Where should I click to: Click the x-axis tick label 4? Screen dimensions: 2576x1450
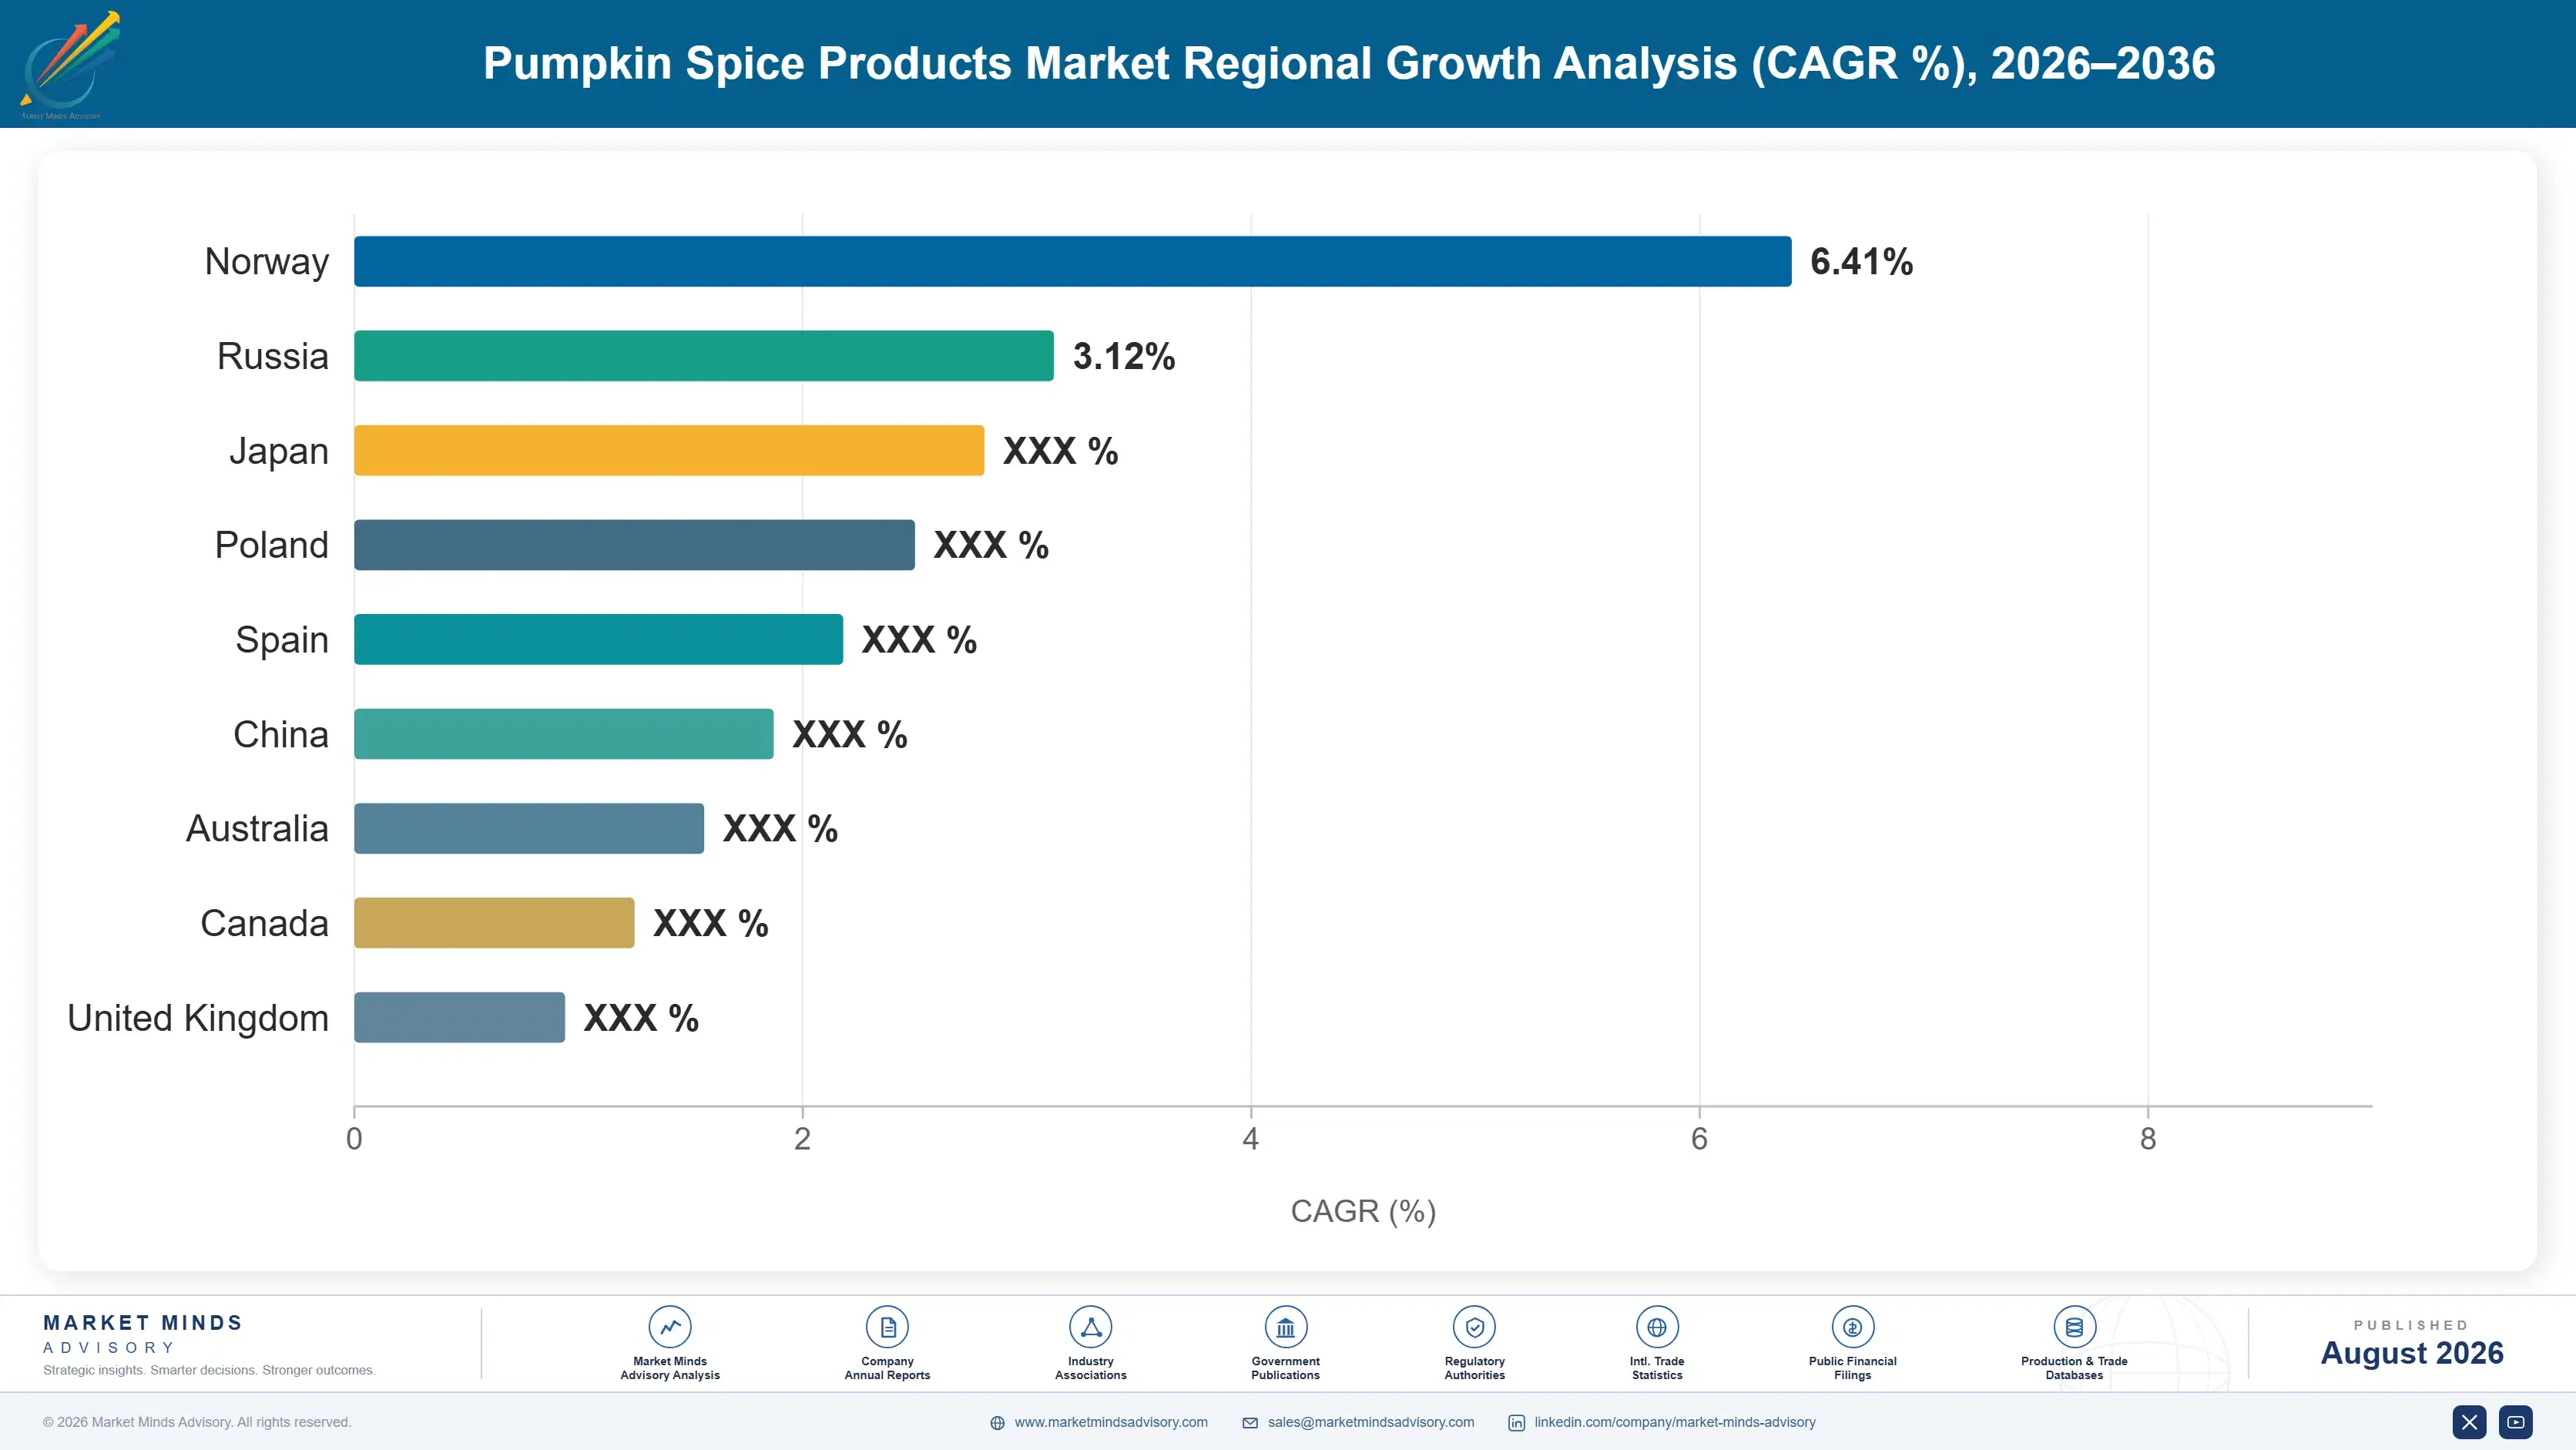[x=1250, y=1139]
